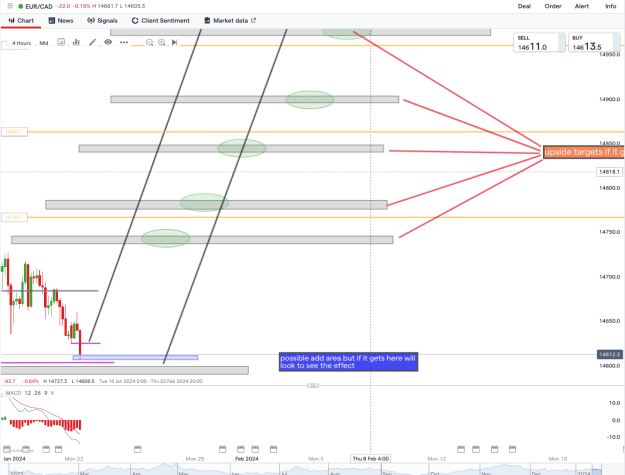Open the Market data tab
Image resolution: width=625 pixels, height=475 pixels.
pos(230,21)
